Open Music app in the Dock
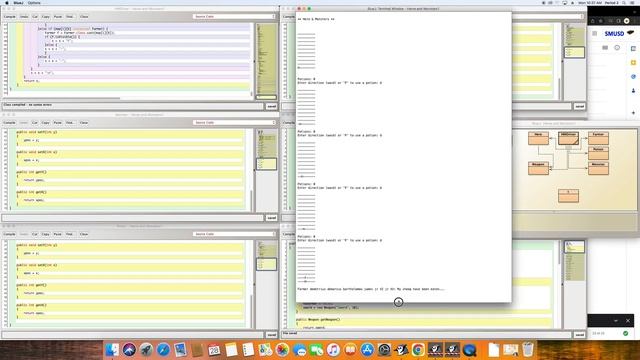The image size is (640, 360). pyautogui.click(x=333, y=350)
